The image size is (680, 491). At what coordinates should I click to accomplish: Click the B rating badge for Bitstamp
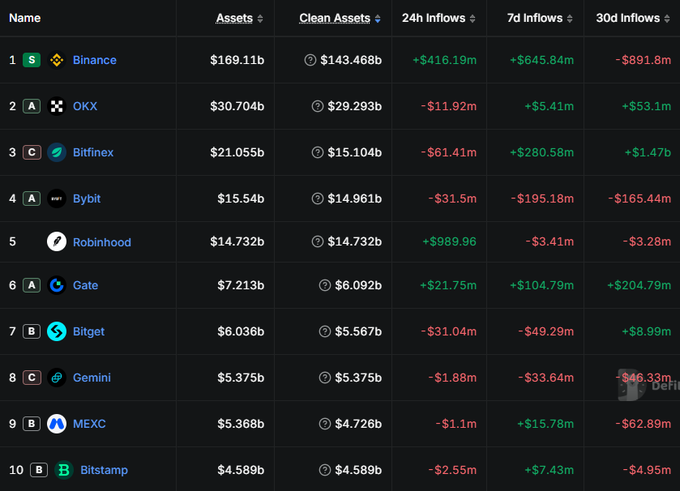click(39, 470)
